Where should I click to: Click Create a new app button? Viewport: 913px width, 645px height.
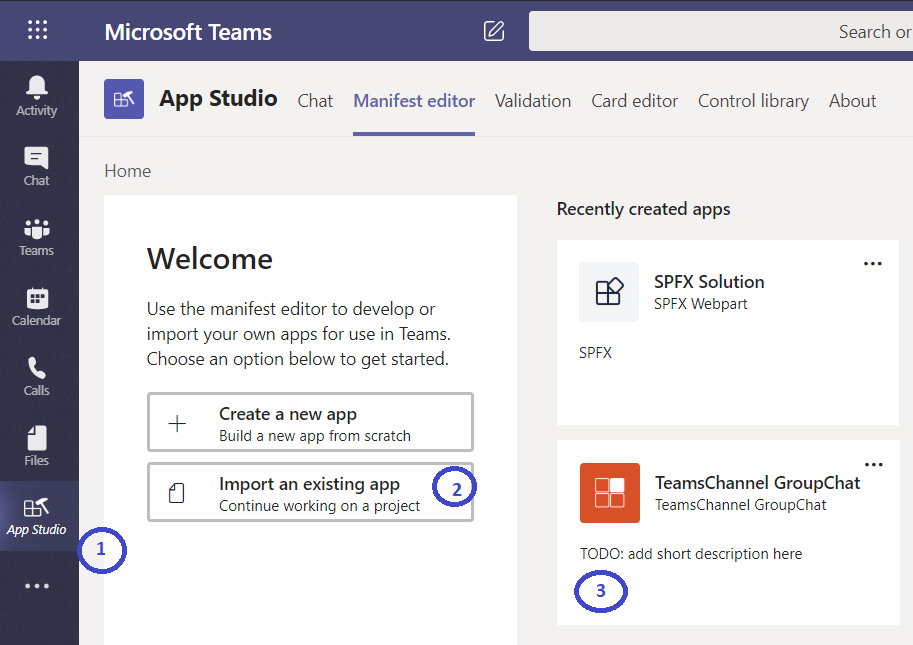click(310, 422)
